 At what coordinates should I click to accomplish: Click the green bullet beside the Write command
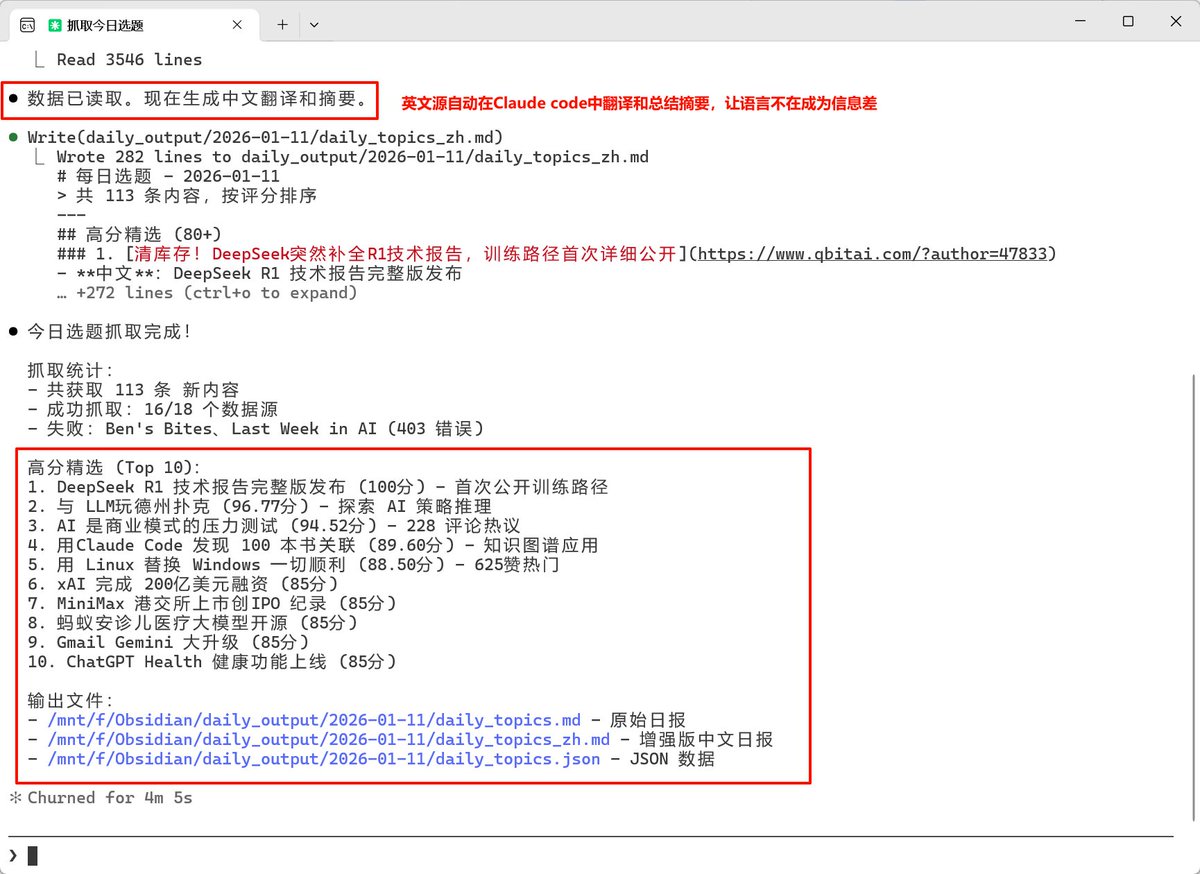coord(12,137)
